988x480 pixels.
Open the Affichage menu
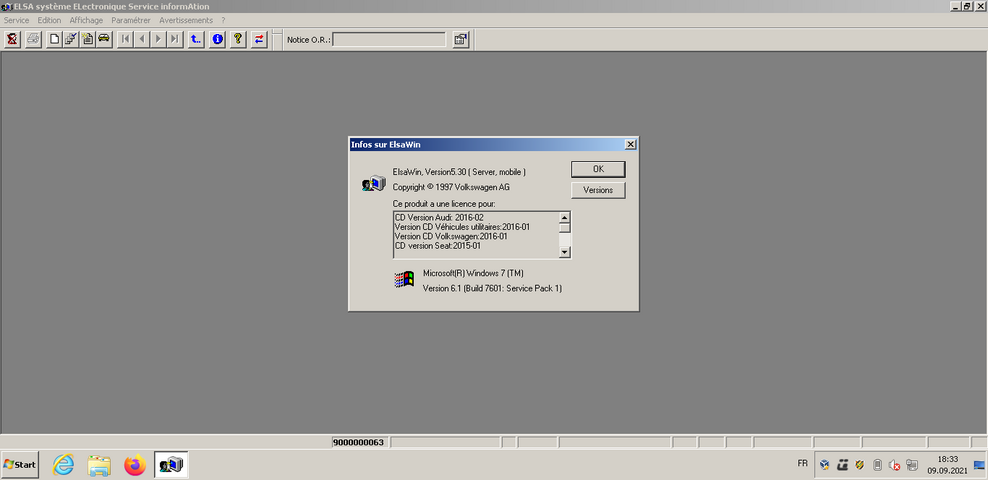click(86, 20)
